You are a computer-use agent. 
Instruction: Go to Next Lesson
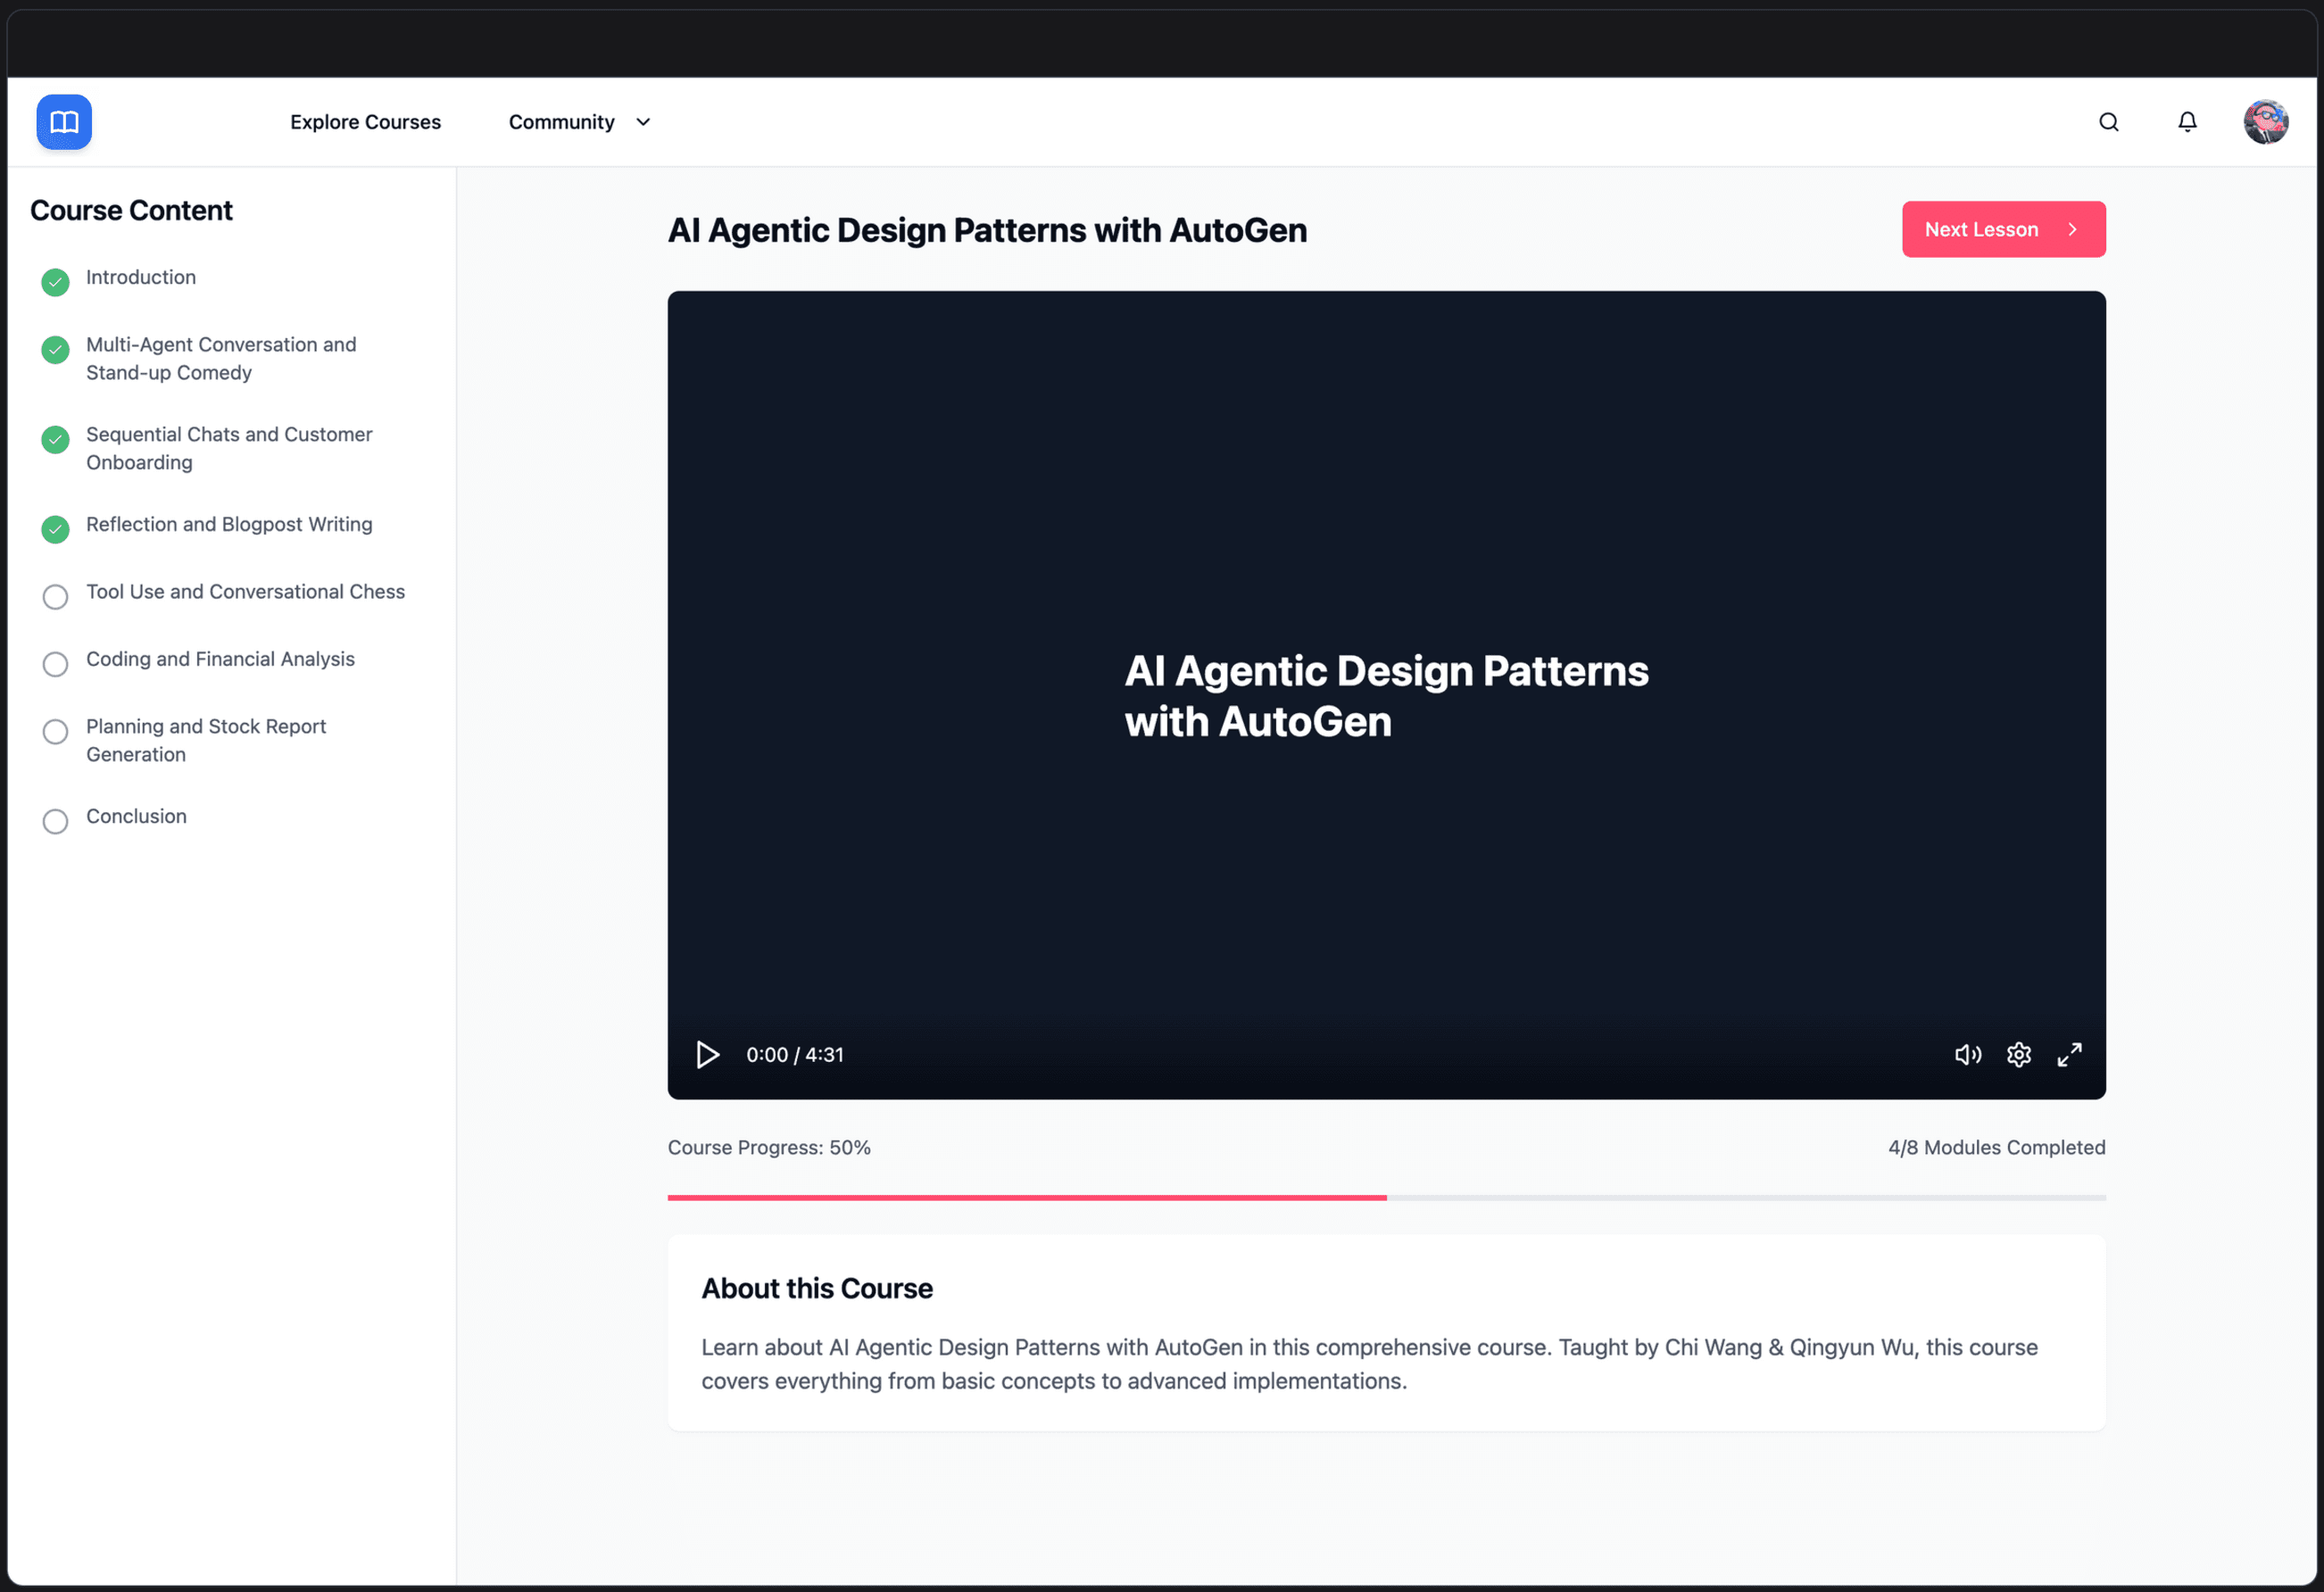[2004, 230]
